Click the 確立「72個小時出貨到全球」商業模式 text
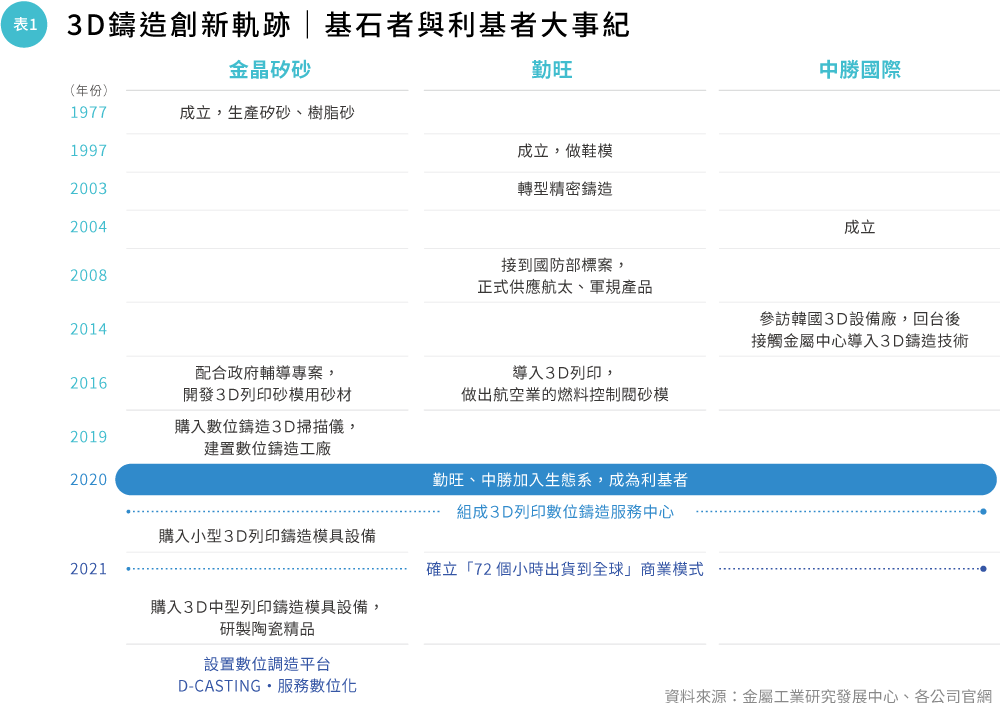The width and height of the screenshot is (1000, 703). pos(565,569)
